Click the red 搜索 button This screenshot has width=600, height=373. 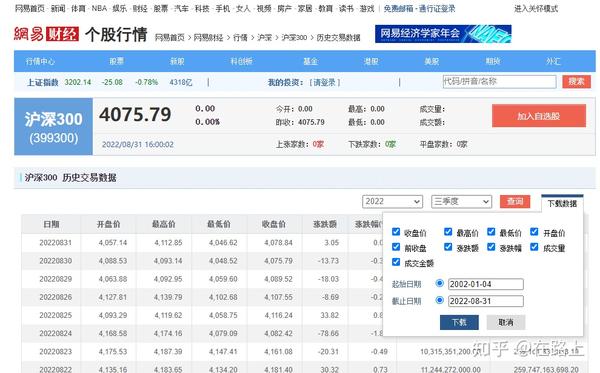(x=576, y=81)
